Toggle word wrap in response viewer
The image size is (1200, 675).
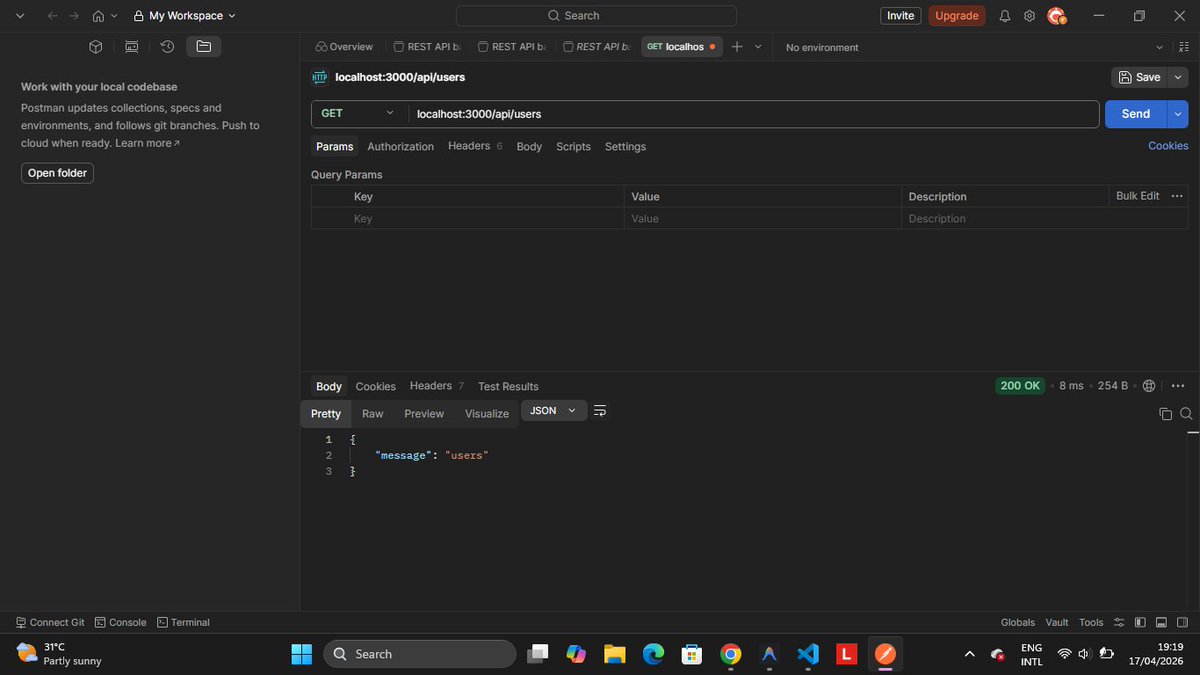(x=600, y=411)
